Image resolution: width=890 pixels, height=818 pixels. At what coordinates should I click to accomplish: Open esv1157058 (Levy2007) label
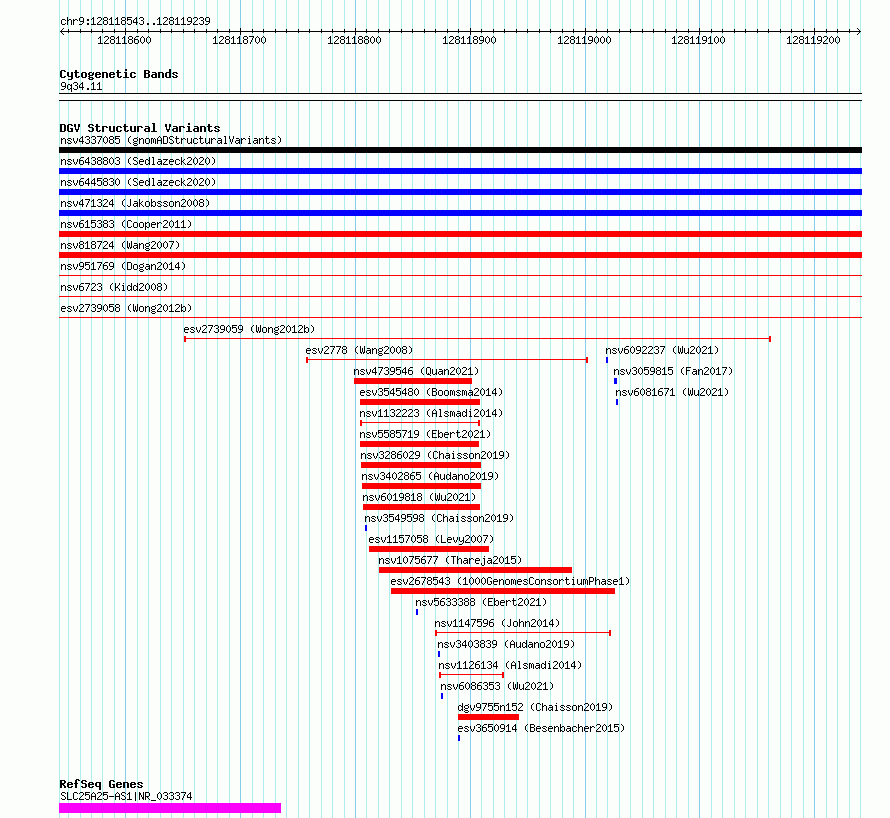(x=431, y=539)
